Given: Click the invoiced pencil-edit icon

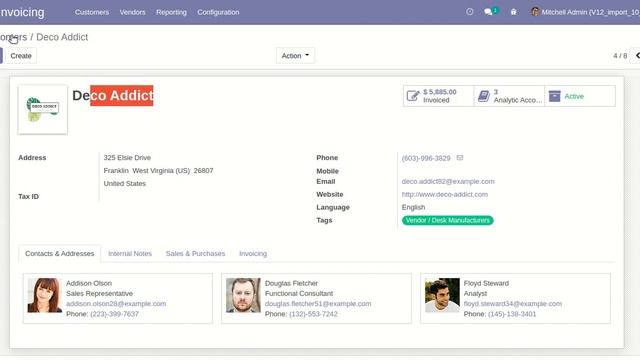Looking at the screenshot, I should (x=413, y=96).
